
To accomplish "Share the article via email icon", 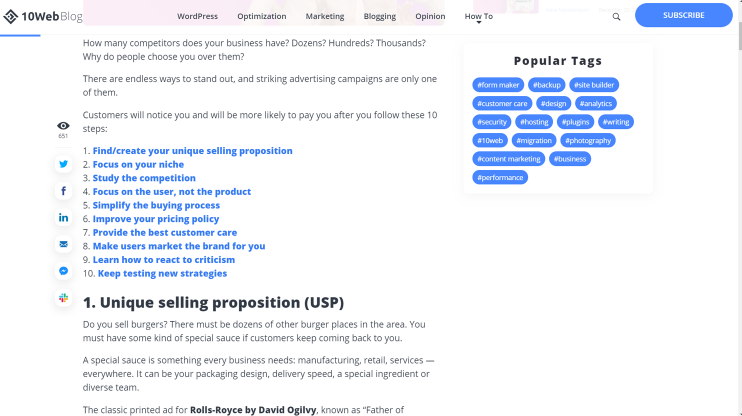I will (x=63, y=244).
